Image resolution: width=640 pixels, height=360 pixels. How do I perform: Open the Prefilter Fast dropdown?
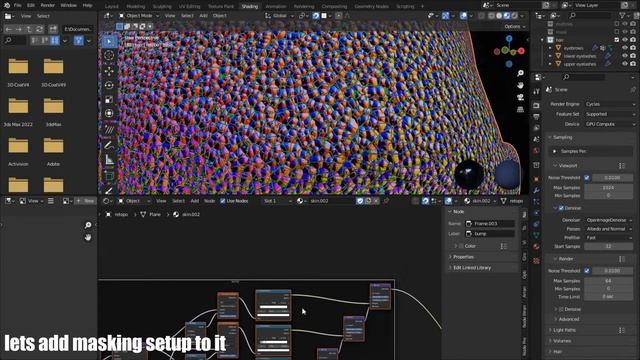click(x=609, y=238)
